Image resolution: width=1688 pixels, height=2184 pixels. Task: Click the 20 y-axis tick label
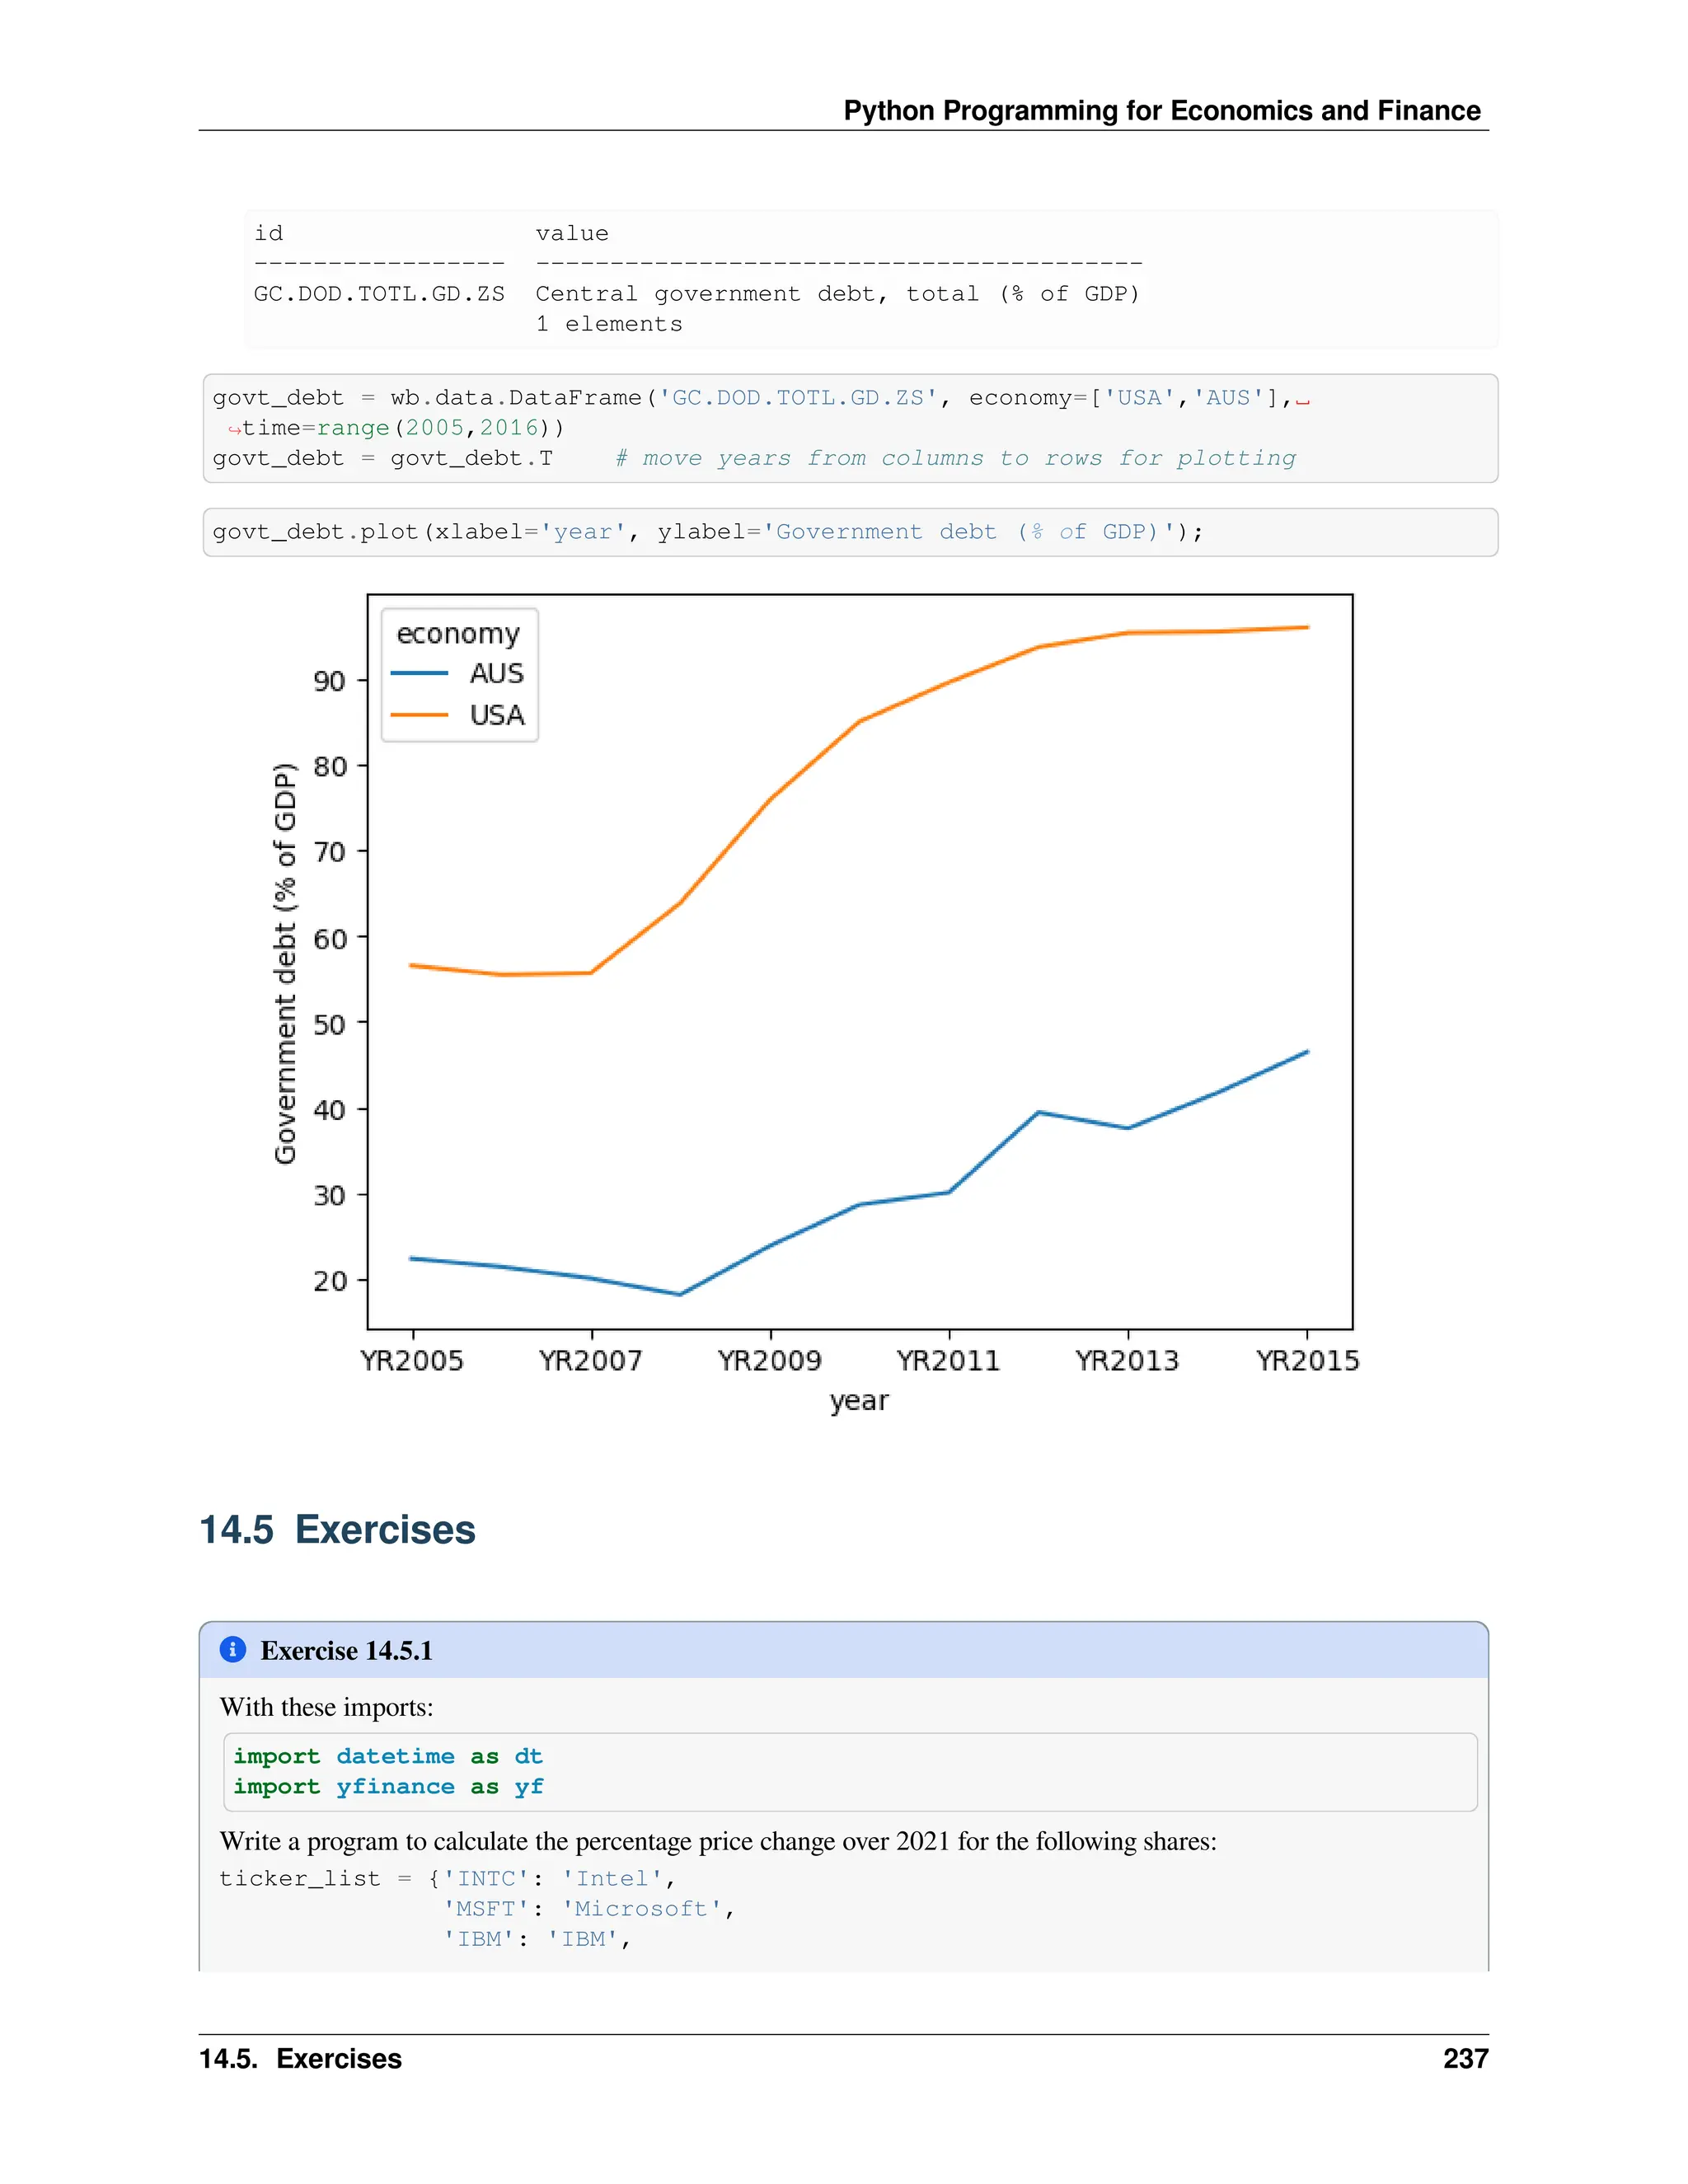[x=329, y=1281]
